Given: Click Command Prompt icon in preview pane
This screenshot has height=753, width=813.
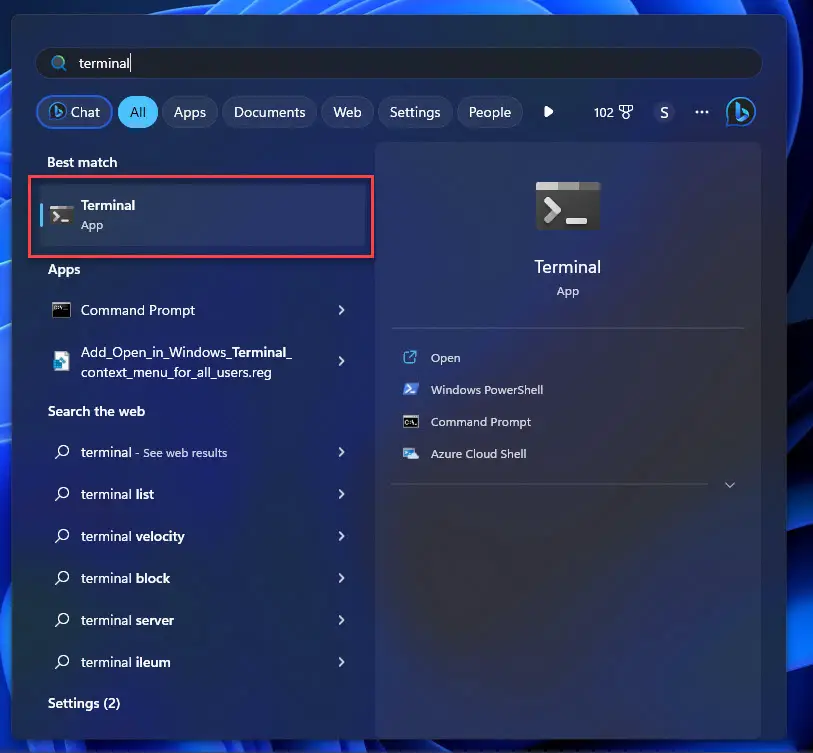Looking at the screenshot, I should click(411, 422).
